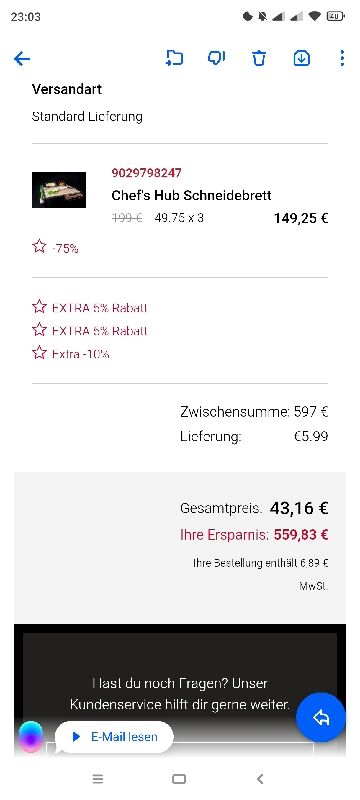Screen dimensions: 360x800
Task: Tap the Android back navigation chevron
Action: point(260,779)
